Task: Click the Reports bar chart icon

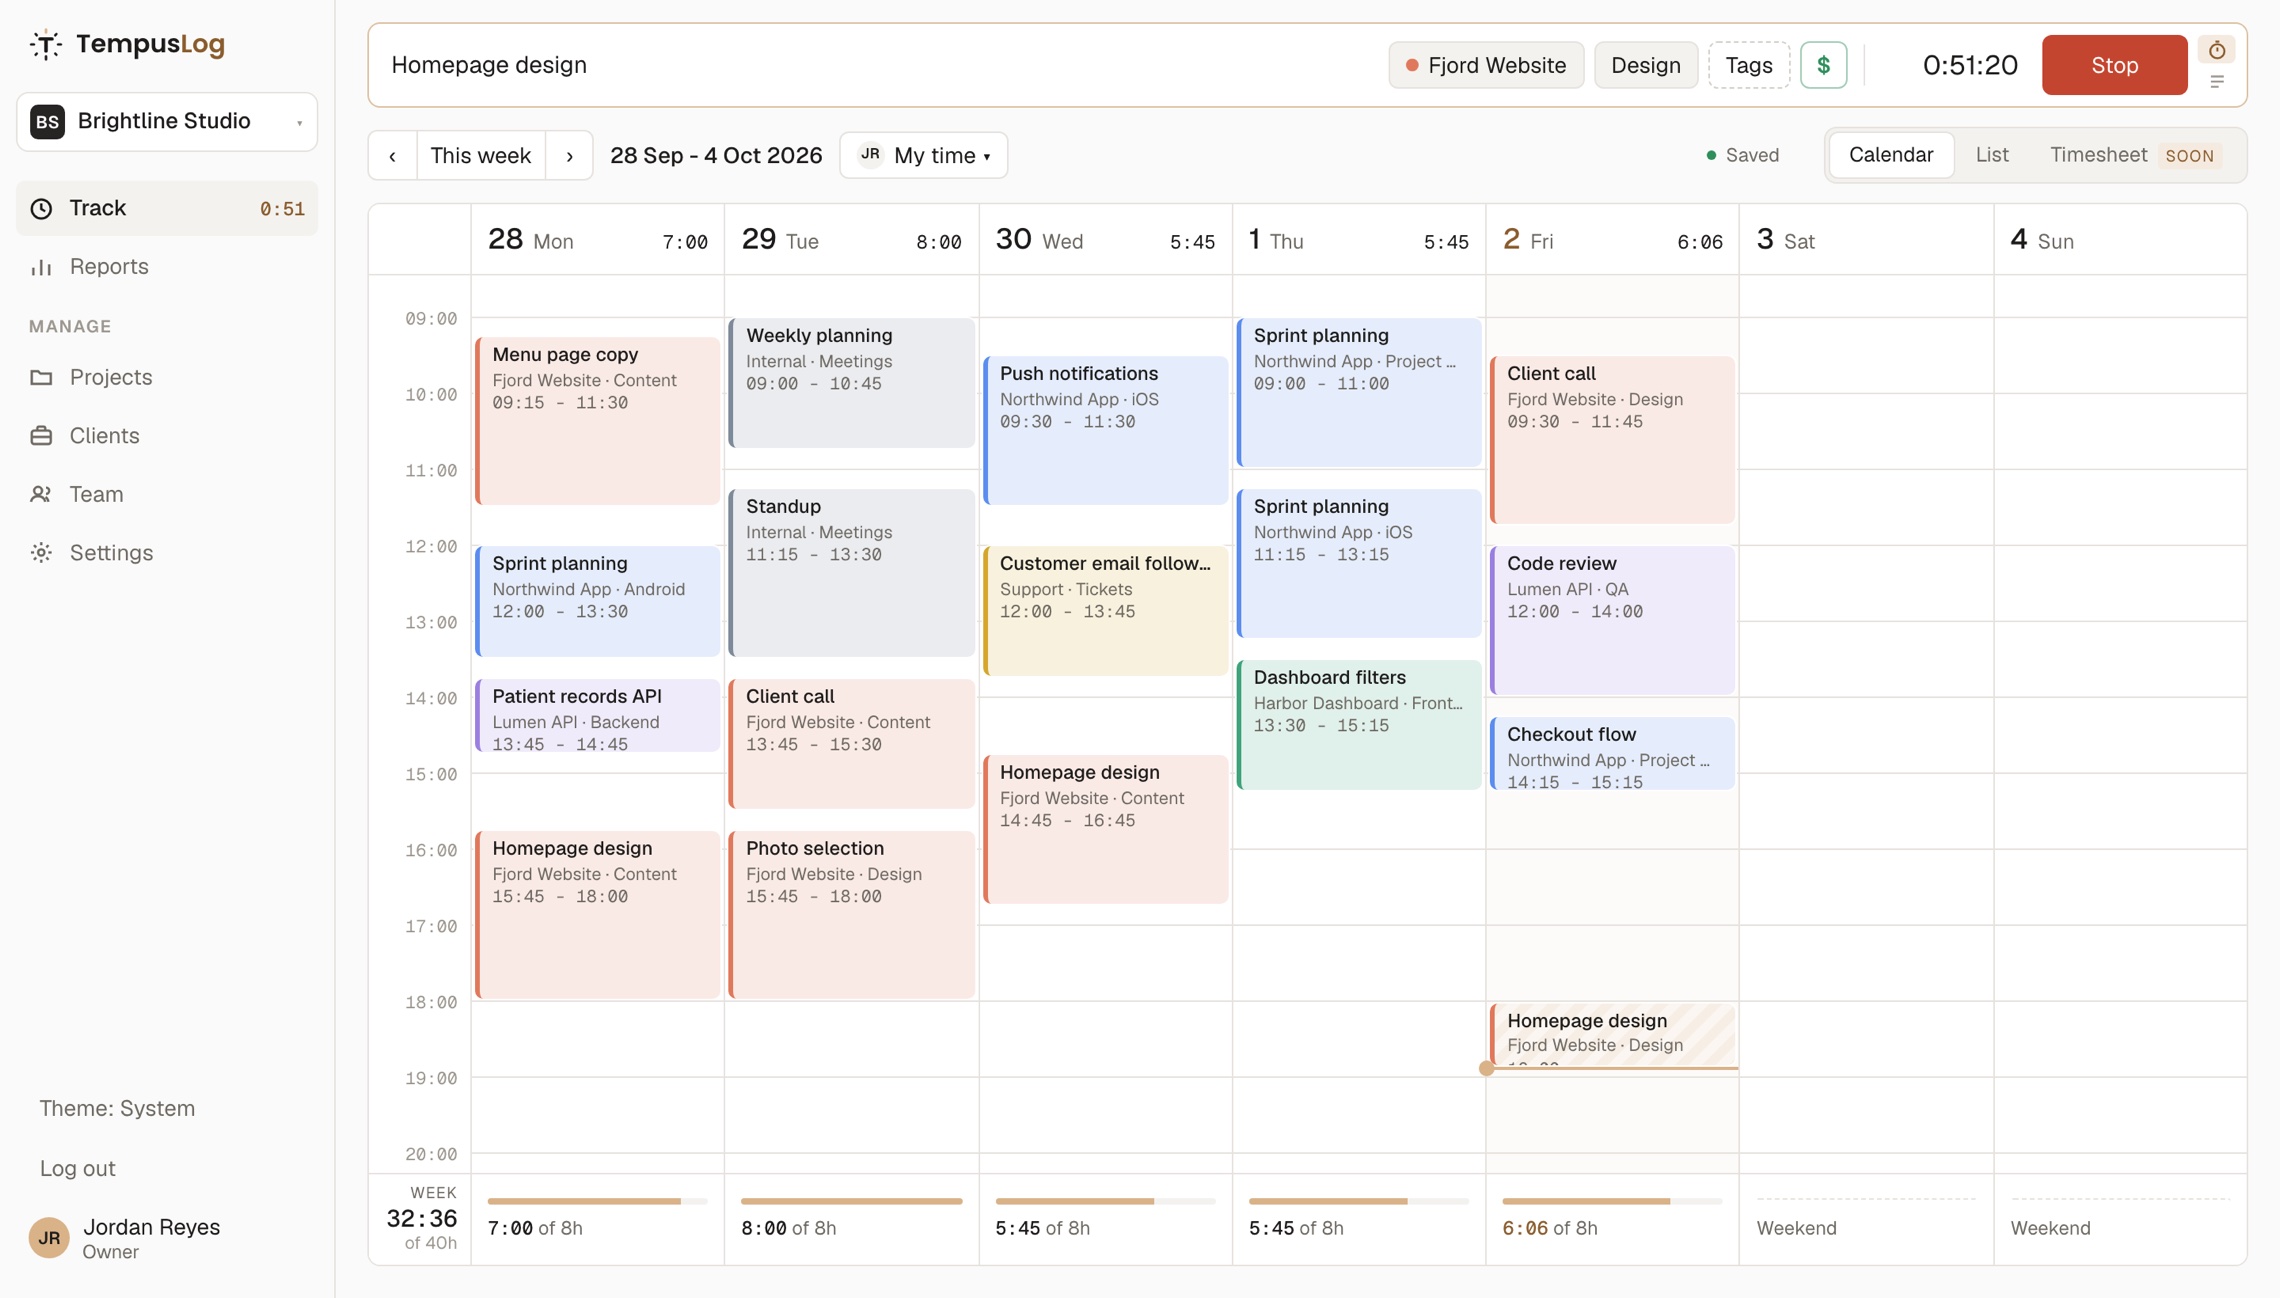Action: click(41, 267)
